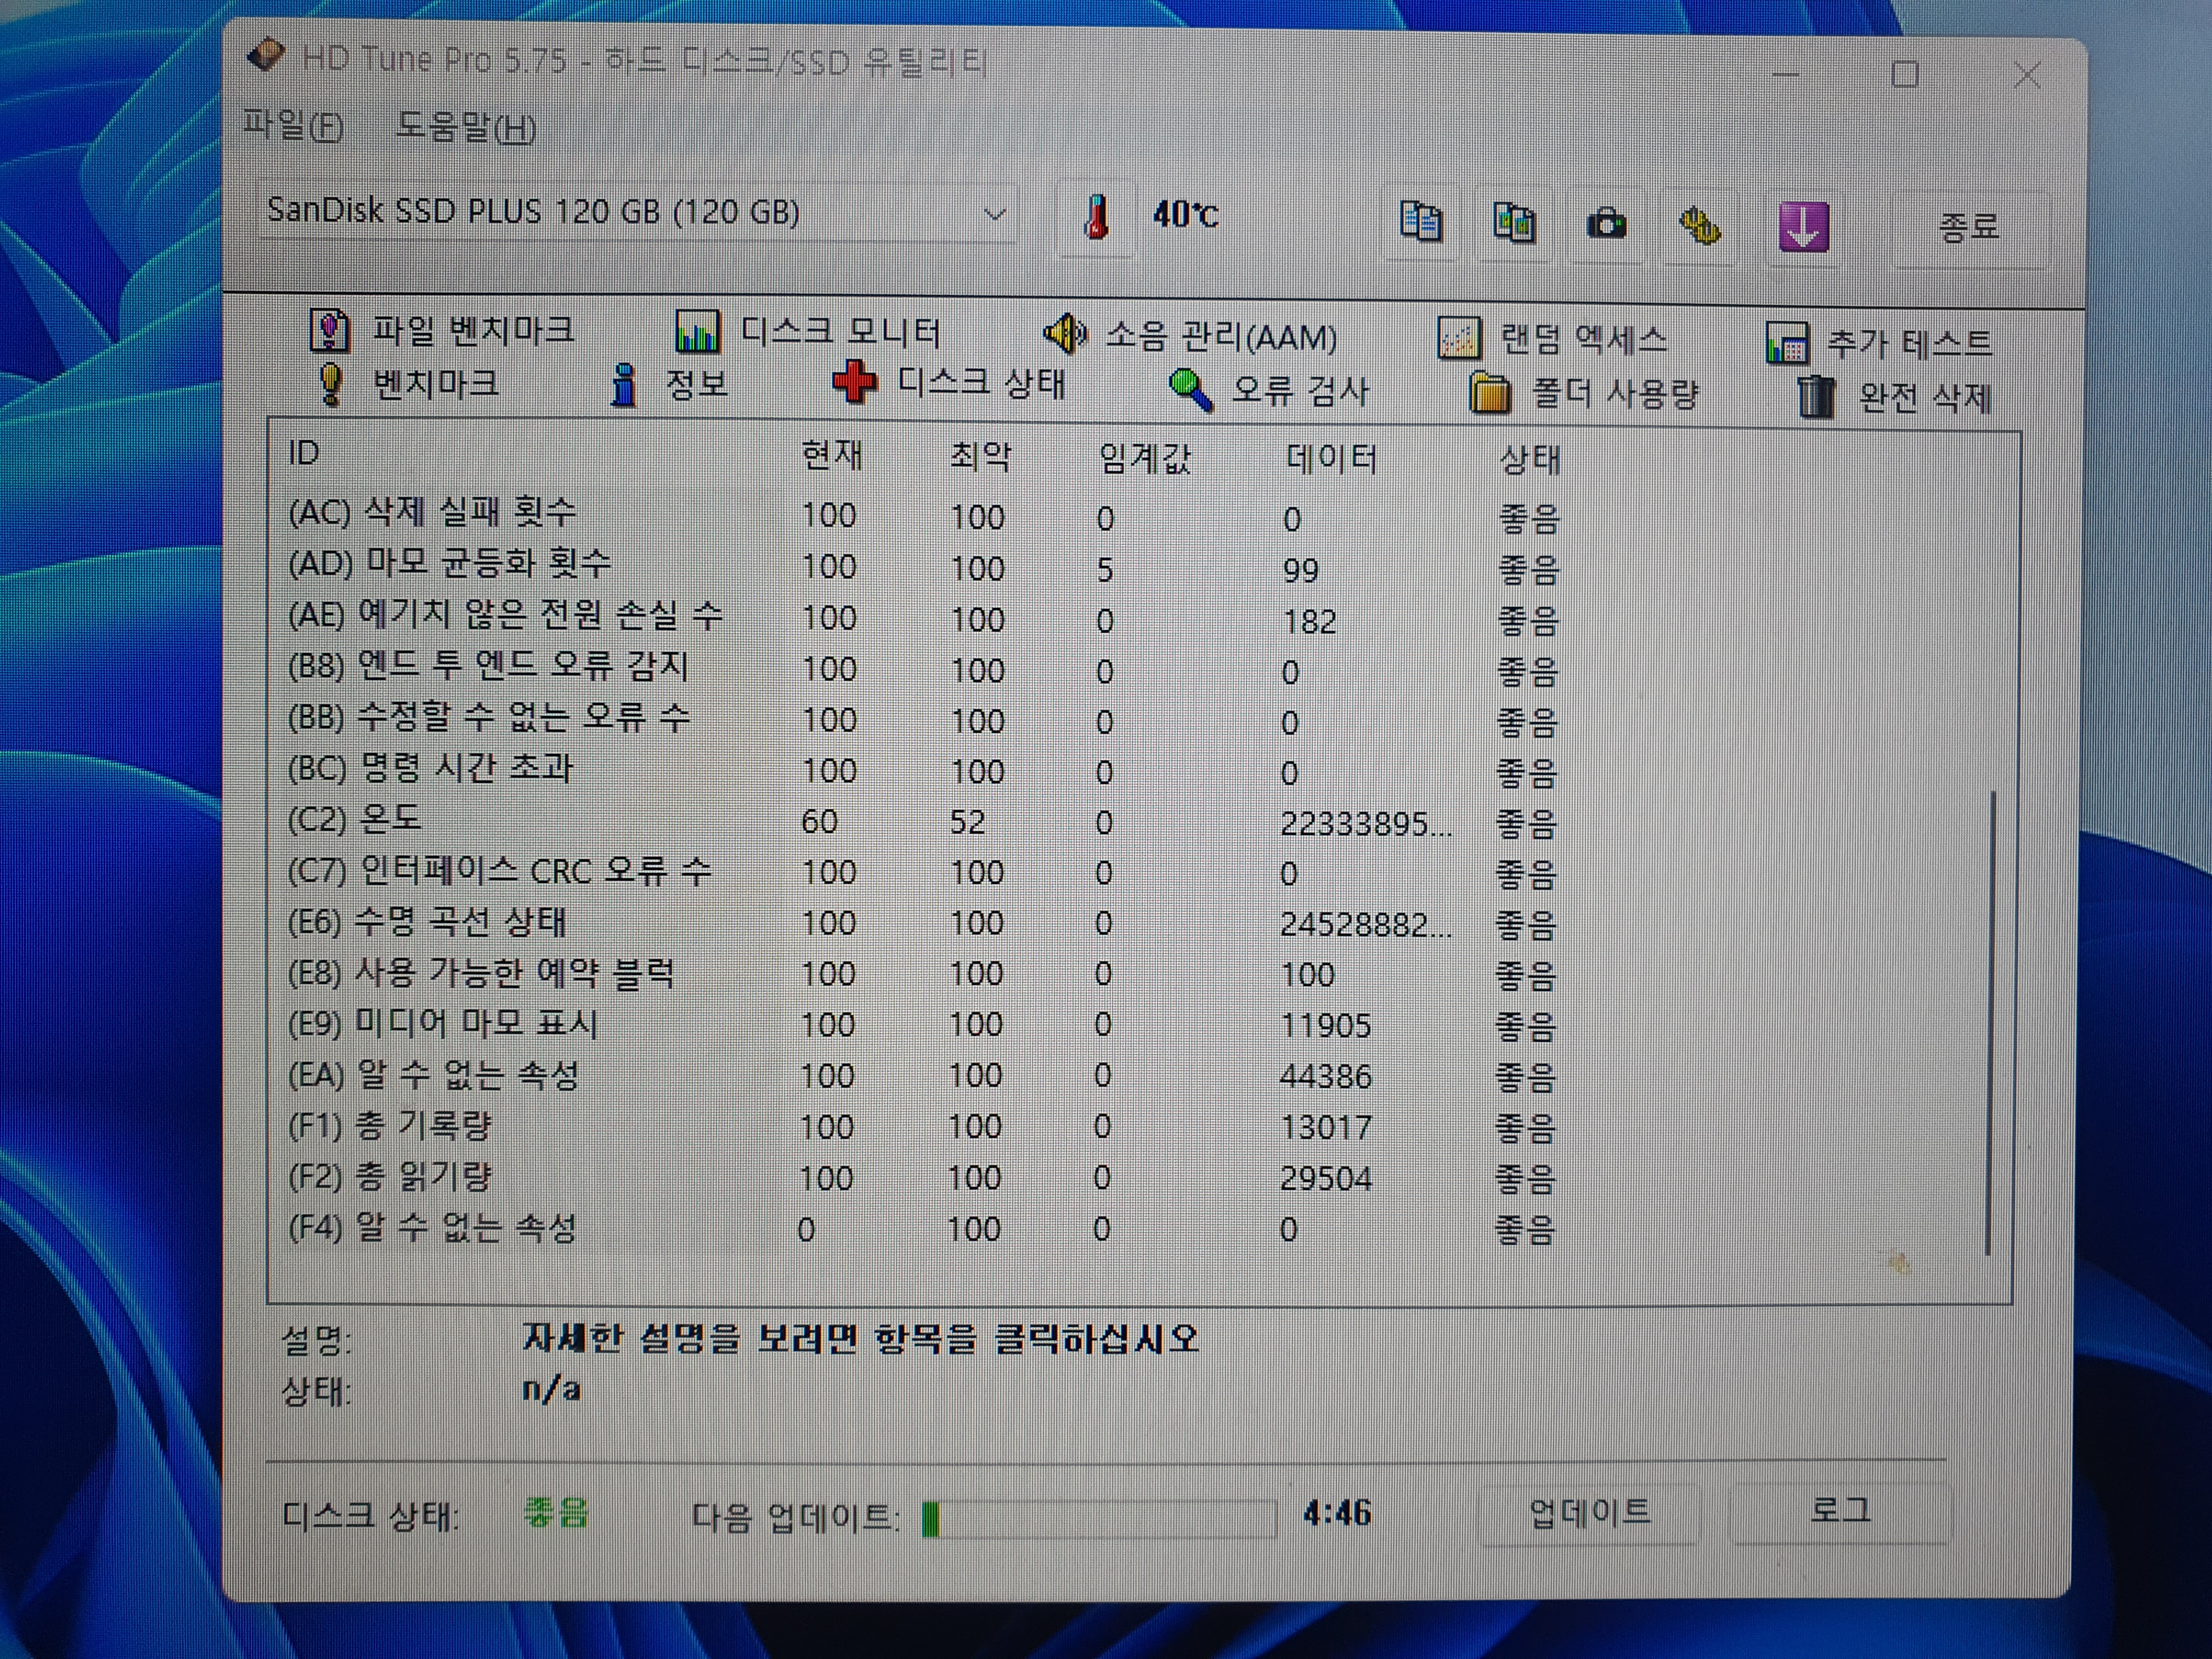The image size is (2212, 1659).
Task: Click the 로그 button
Action: coord(1841,1511)
